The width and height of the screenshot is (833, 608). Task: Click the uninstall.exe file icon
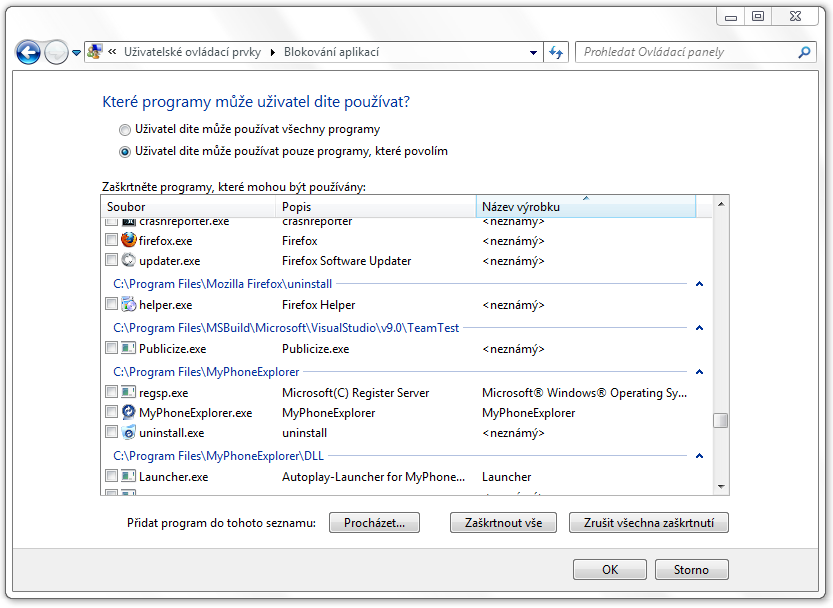129,432
